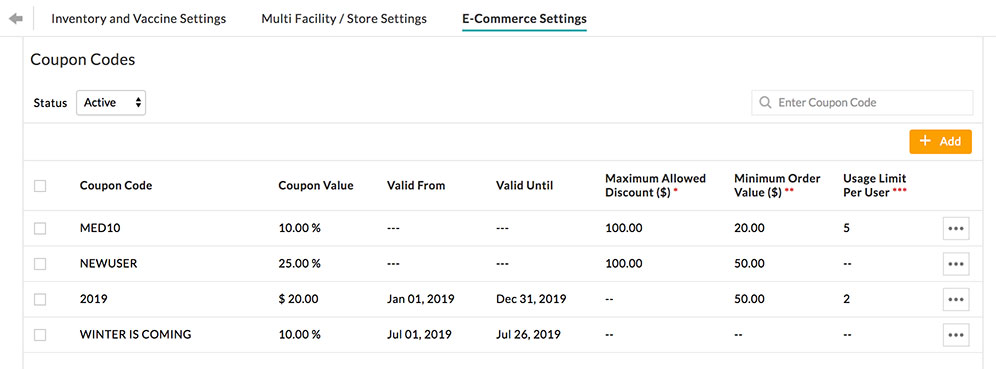
Task: Click the 20.00 minimum order value for MED10
Action: tap(749, 229)
